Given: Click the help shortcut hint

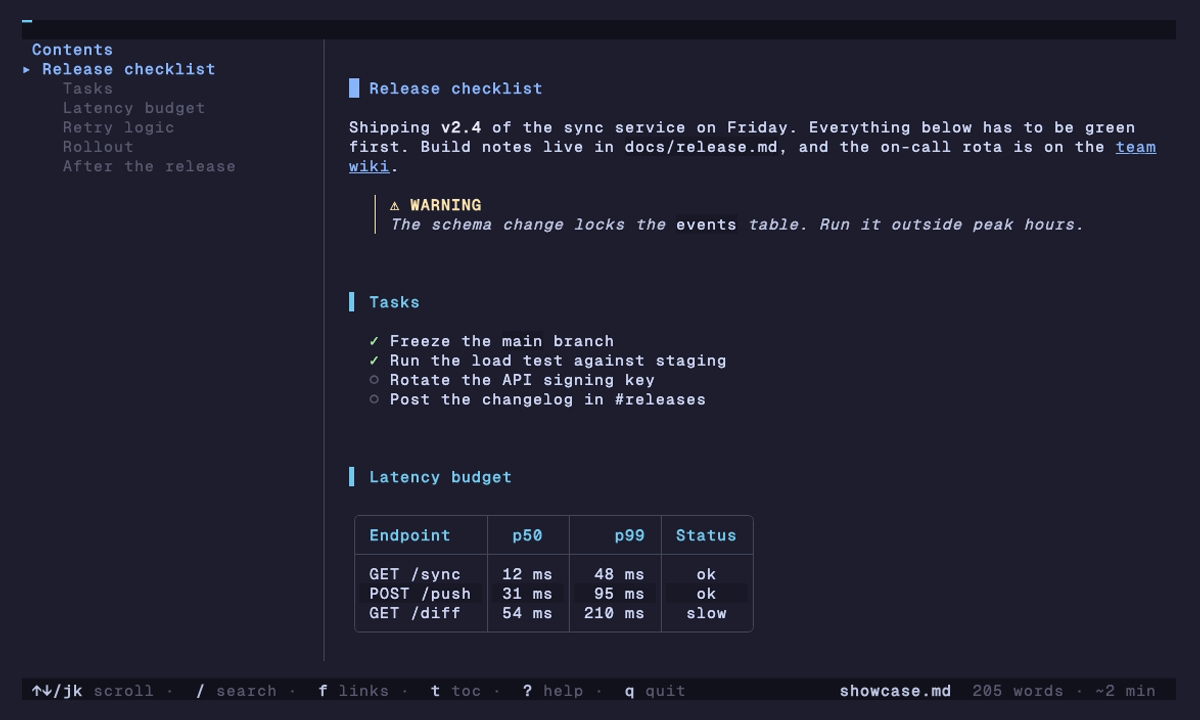Looking at the screenshot, I should click(x=553, y=691).
